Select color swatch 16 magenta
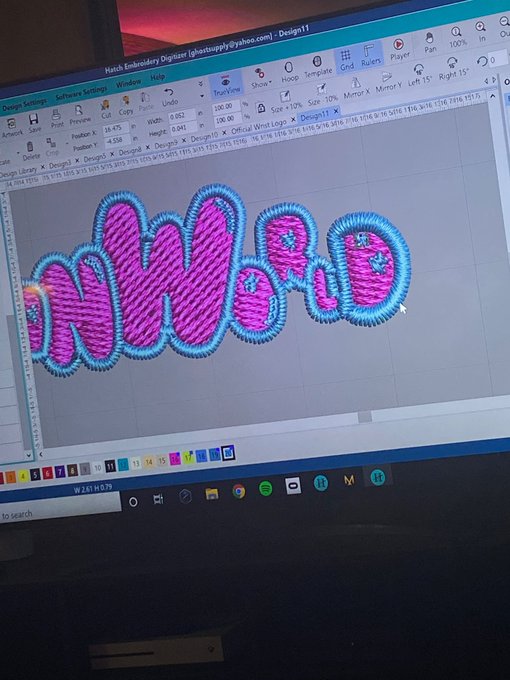Viewport: 510px width, 680px height. (x=175, y=459)
